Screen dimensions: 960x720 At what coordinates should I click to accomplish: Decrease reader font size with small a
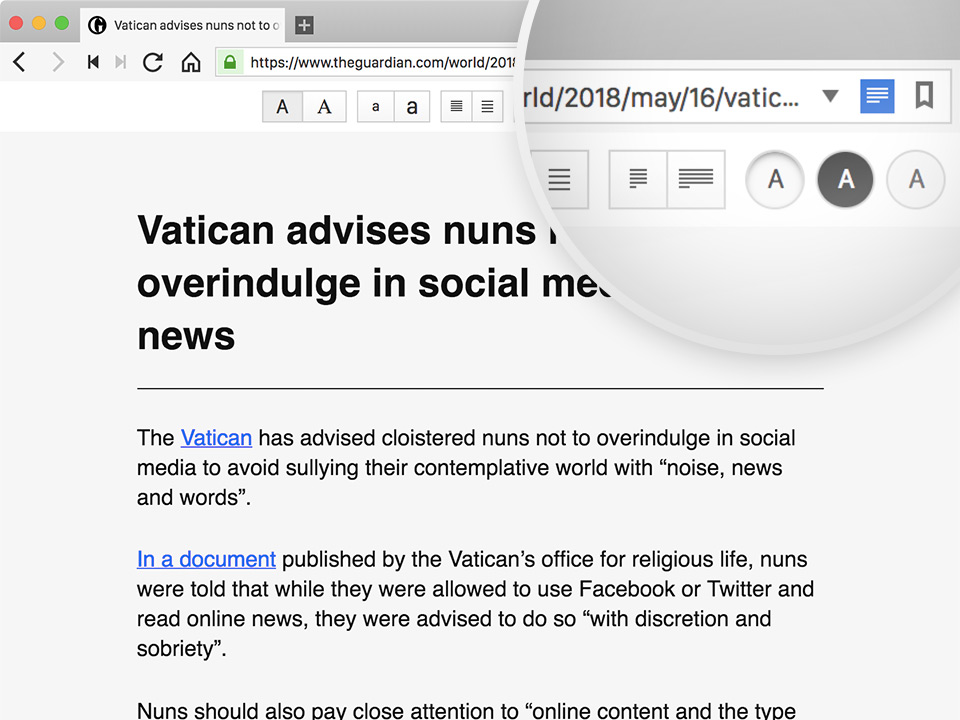375,107
